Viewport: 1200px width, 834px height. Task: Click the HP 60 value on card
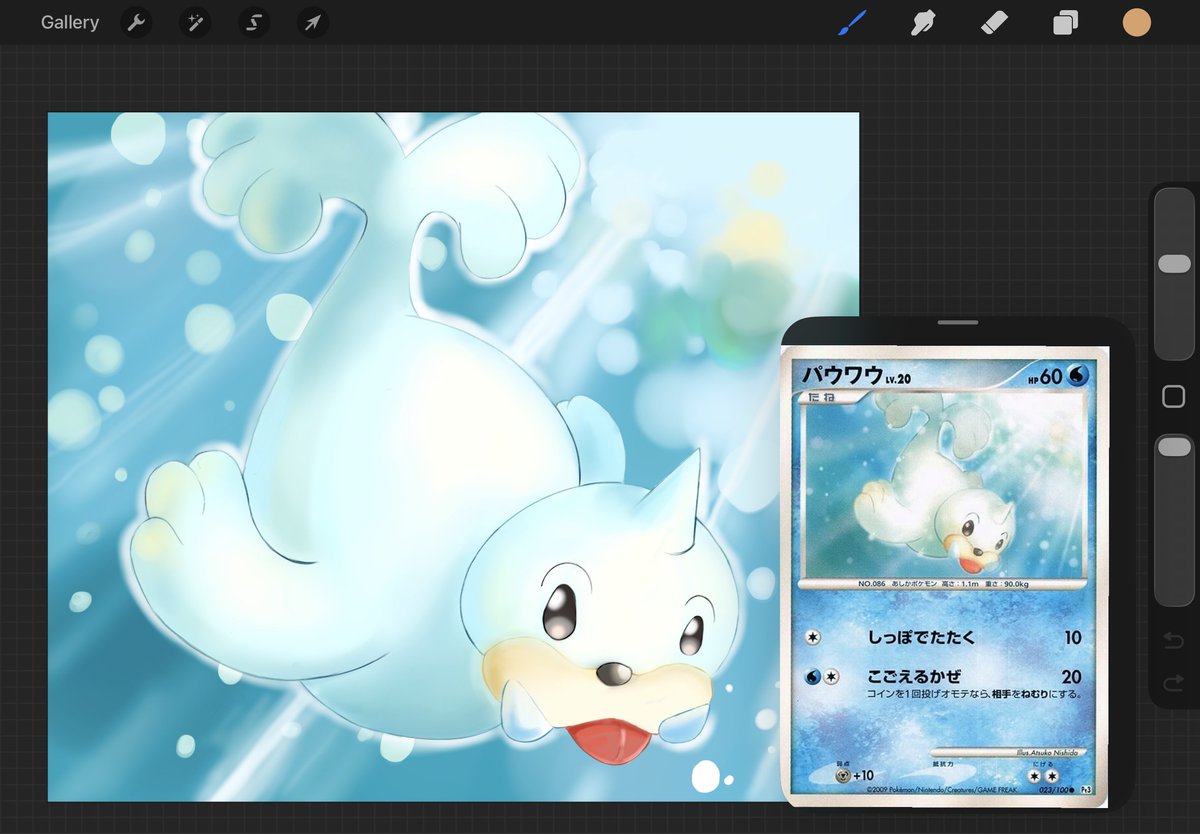click(x=1045, y=376)
